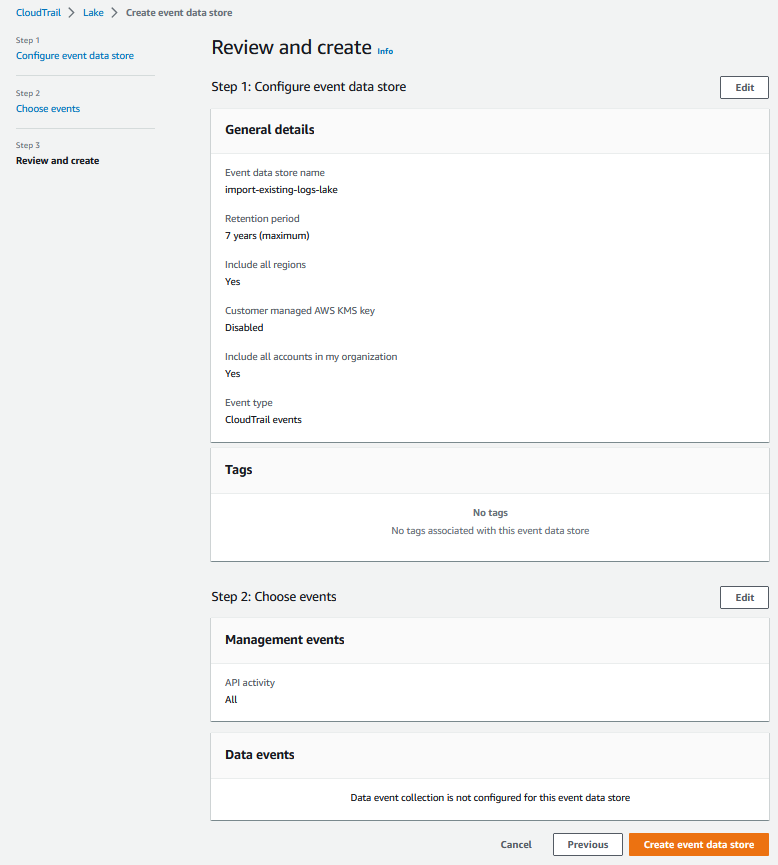Navigate to the CloudTrail breadcrumb link
778x865 pixels.
[x=38, y=12]
